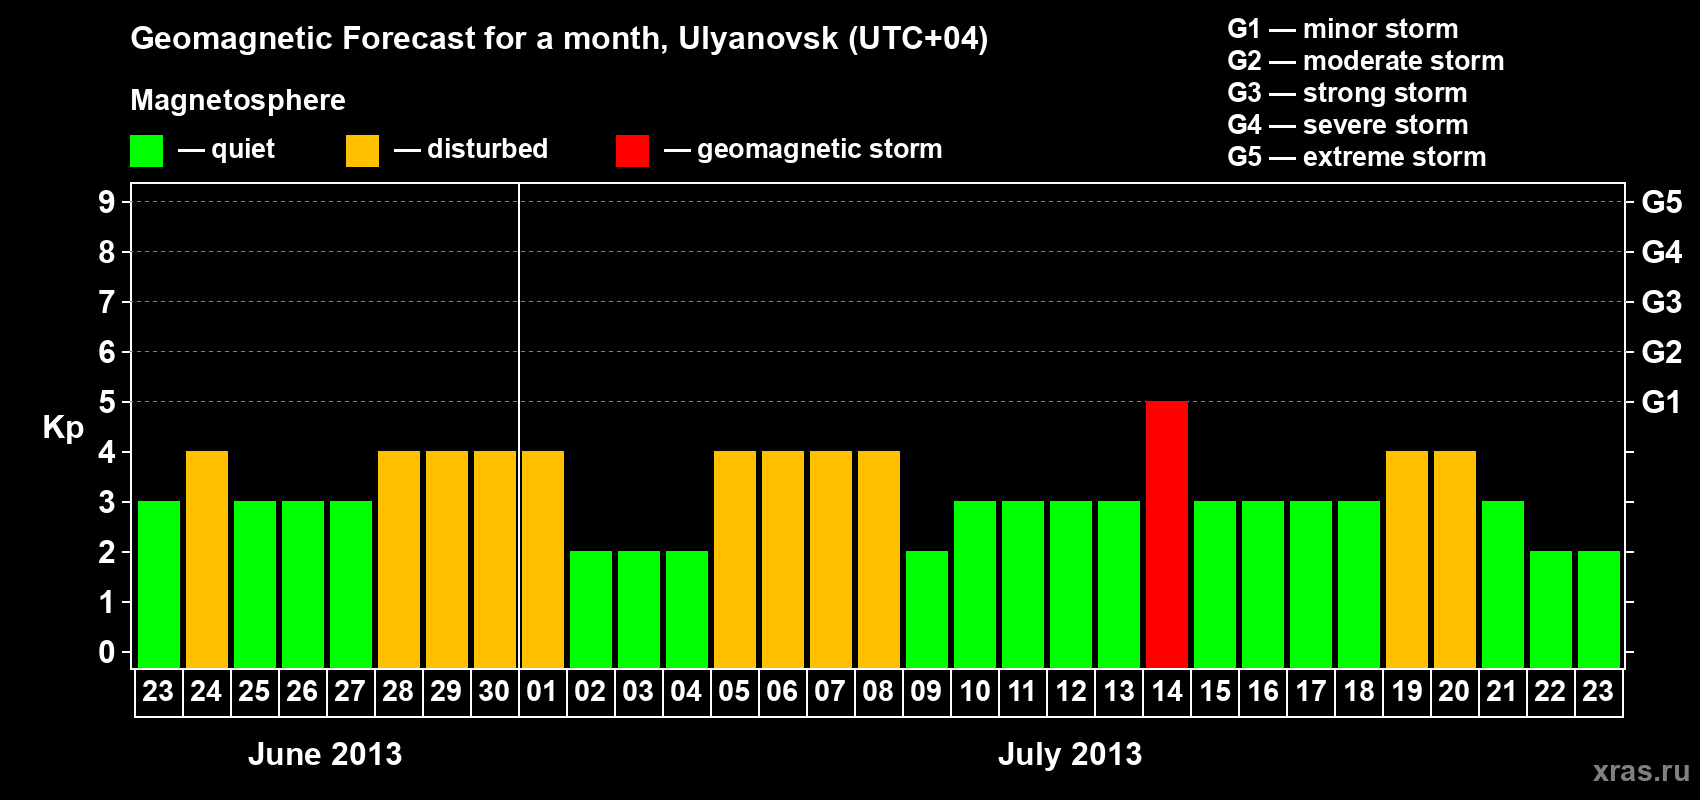Select the red storm bar for July 14
The image size is (1700, 800).
[x=1167, y=534]
